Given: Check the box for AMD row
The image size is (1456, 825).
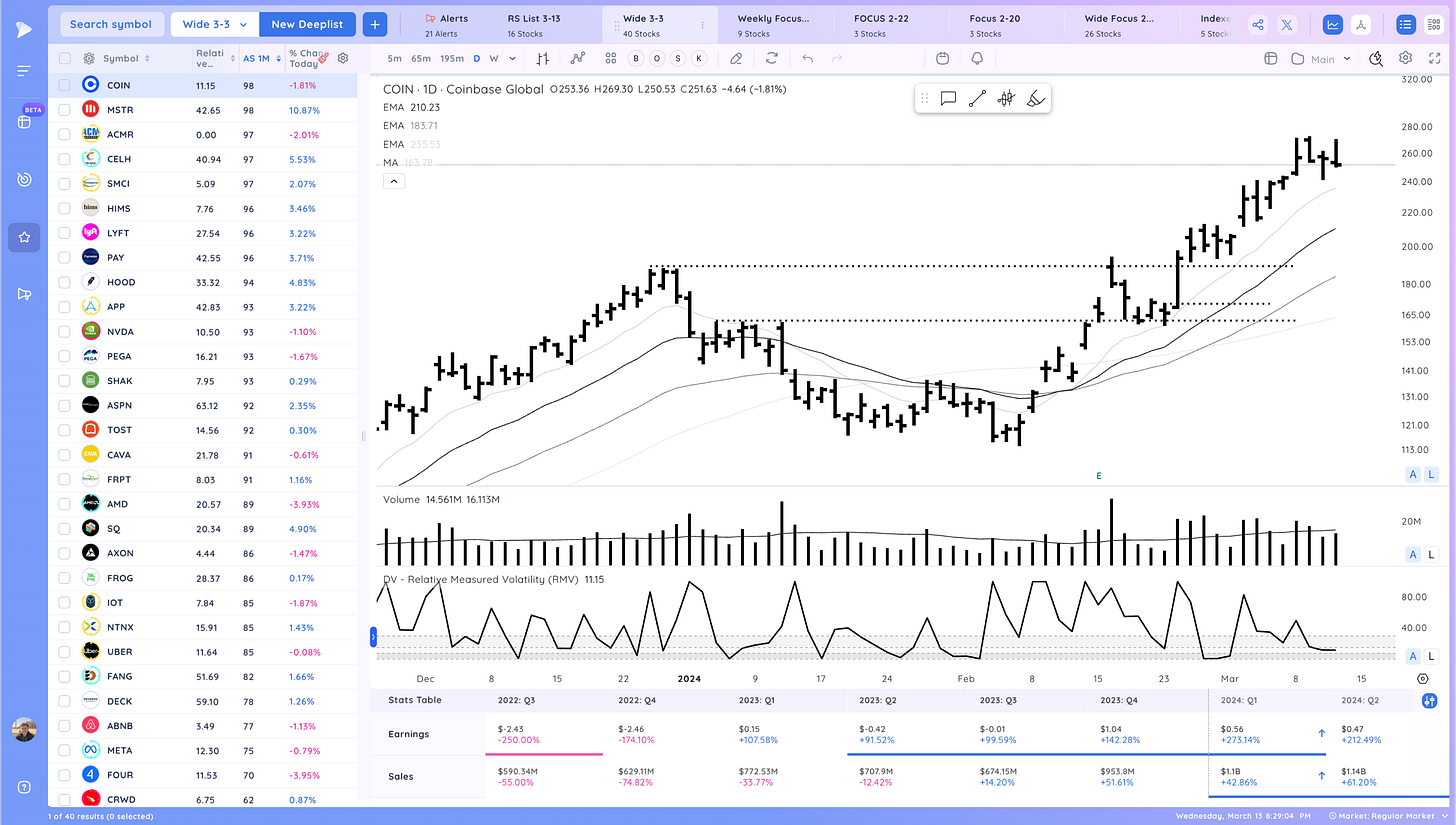Looking at the screenshot, I should pyautogui.click(x=65, y=504).
